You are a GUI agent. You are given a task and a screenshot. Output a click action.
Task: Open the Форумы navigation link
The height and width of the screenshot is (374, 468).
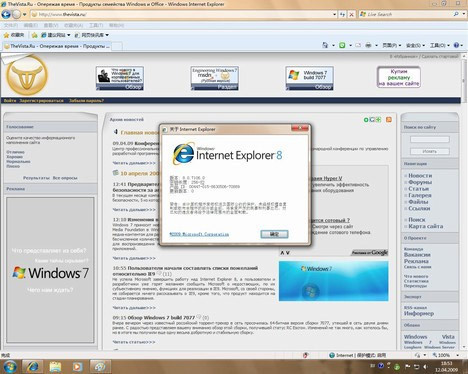[420, 182]
